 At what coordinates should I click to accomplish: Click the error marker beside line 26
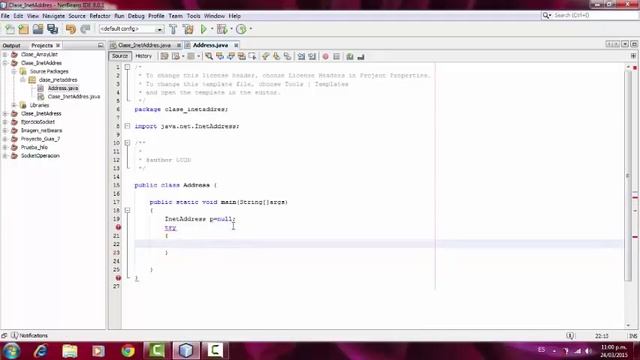pyautogui.click(x=118, y=278)
